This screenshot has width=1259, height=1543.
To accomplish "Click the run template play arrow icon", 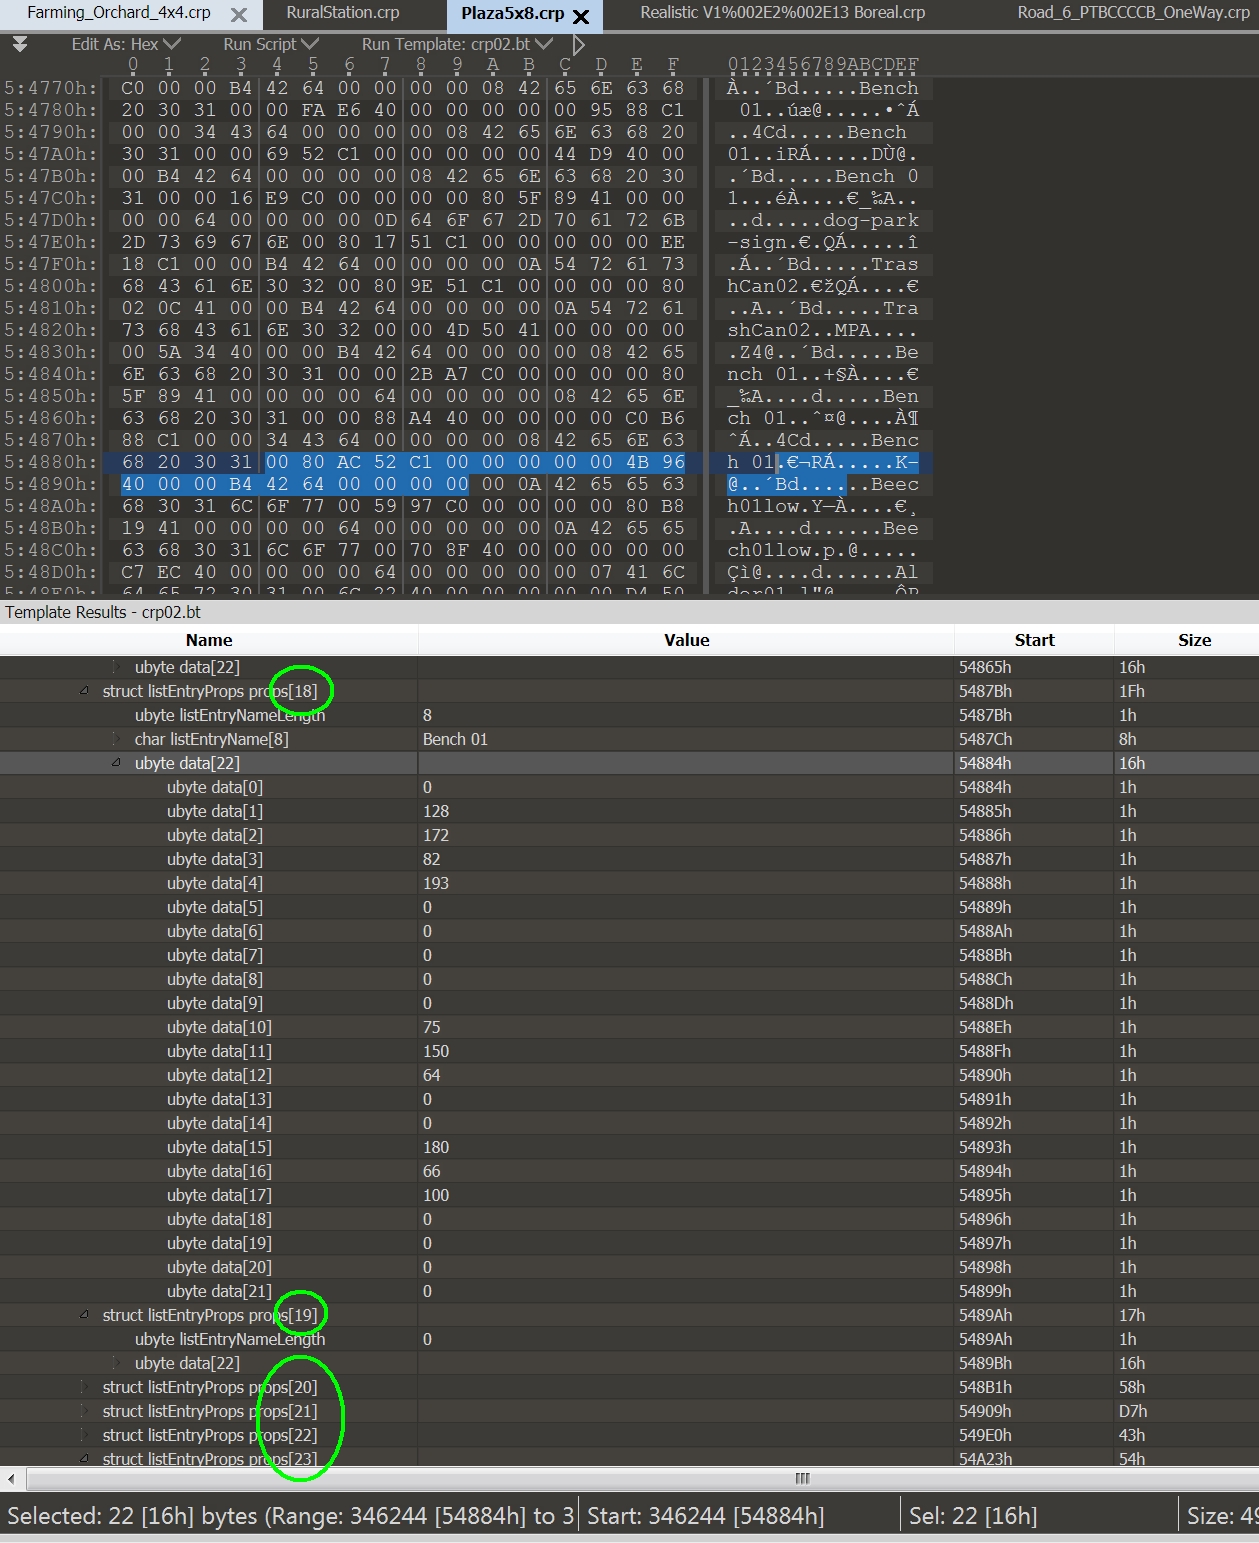I will (x=578, y=45).
